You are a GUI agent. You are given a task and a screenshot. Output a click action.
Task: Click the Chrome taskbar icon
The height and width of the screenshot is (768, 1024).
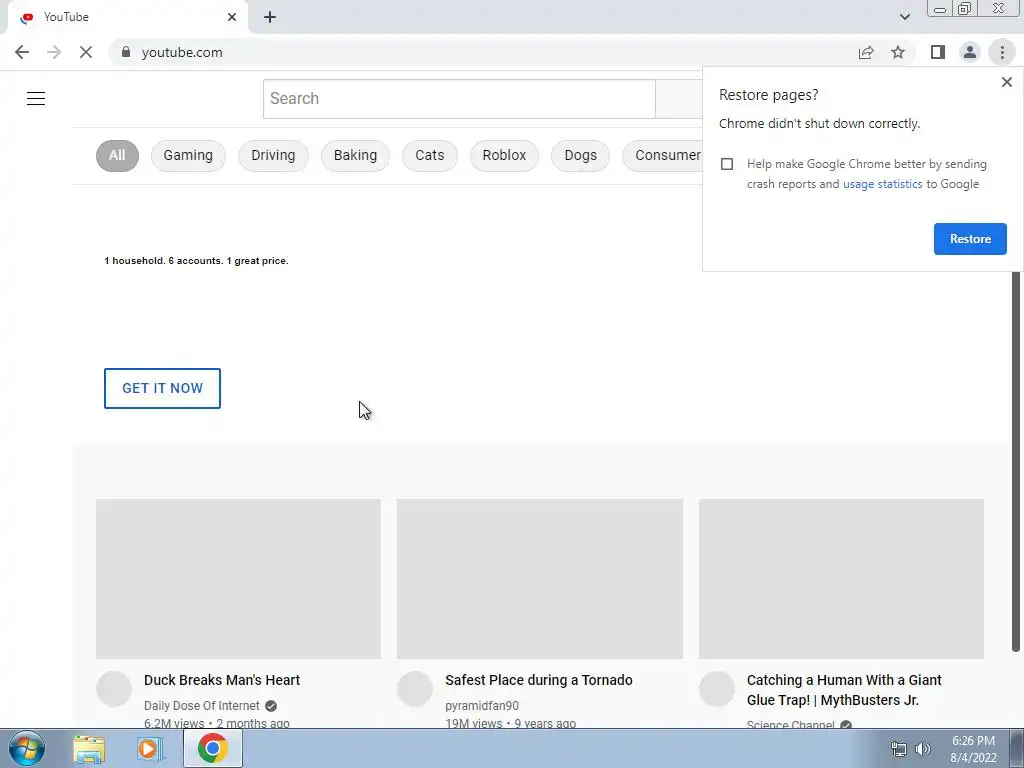212,748
